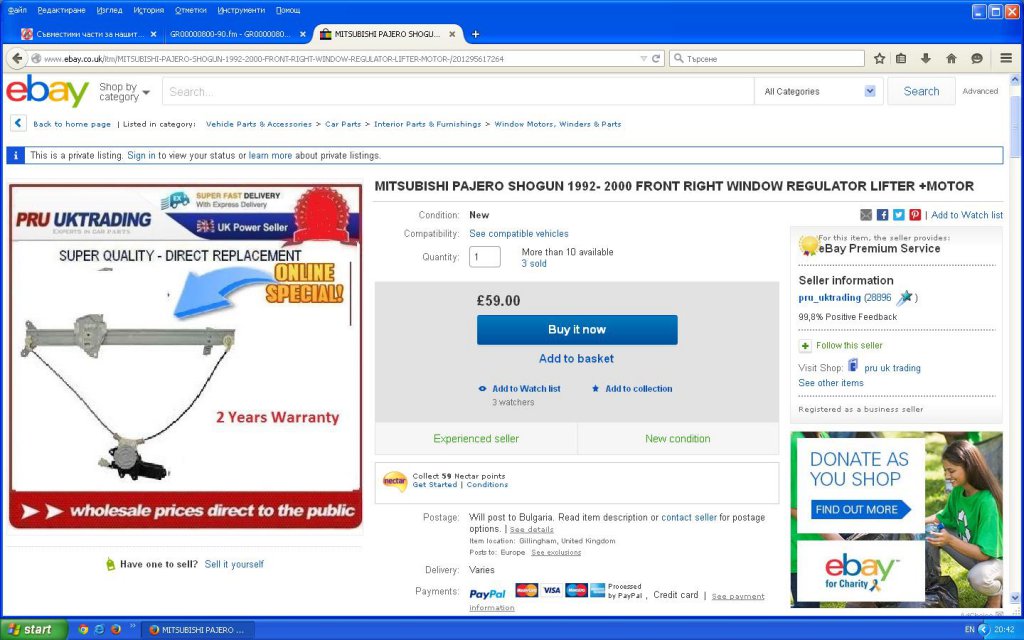Share listing on Facebook icon
1024x640 pixels.
click(882, 215)
